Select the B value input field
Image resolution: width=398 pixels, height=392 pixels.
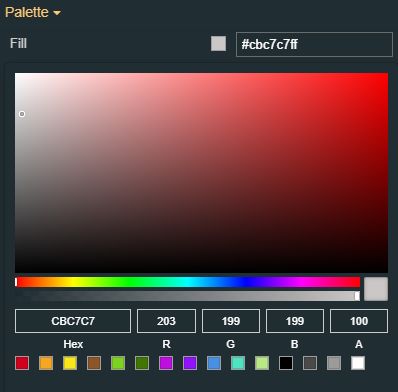[x=295, y=321]
